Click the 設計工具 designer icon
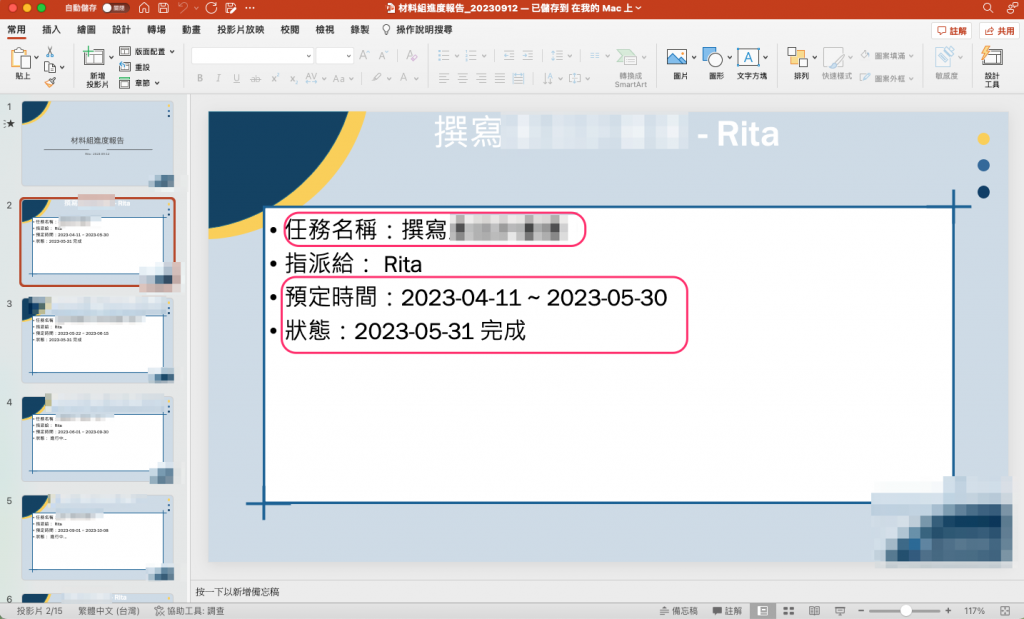Screen dimensions: 1024x619 point(992,57)
